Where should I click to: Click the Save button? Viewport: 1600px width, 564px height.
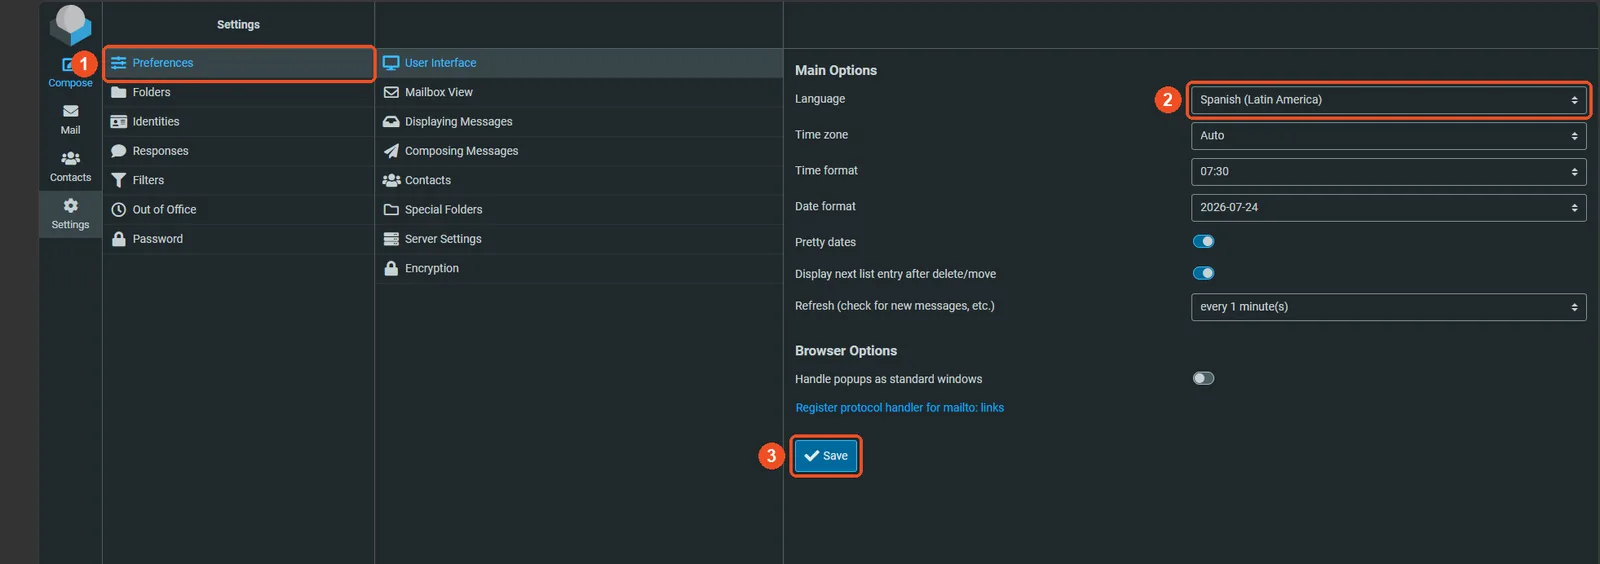pyautogui.click(x=826, y=456)
